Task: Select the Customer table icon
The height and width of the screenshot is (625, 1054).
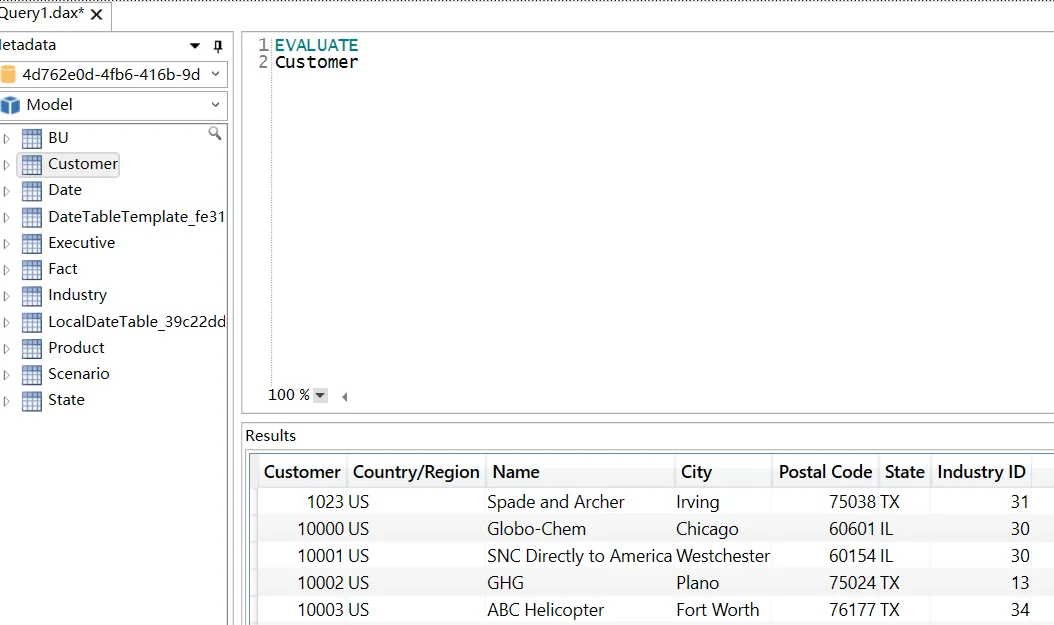Action: pyautogui.click(x=32, y=165)
